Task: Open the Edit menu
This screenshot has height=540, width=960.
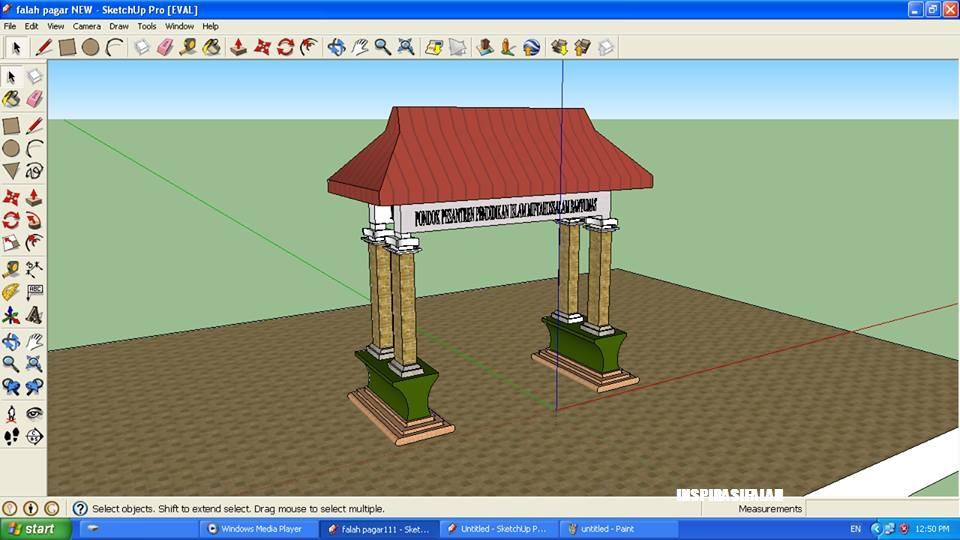Action: coord(31,26)
